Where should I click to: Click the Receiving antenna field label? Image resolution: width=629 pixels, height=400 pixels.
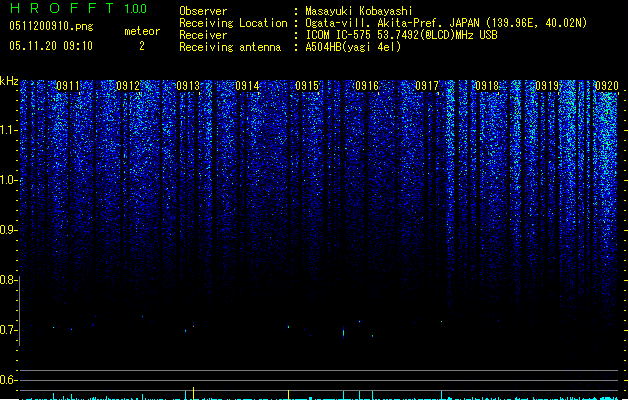[230, 47]
